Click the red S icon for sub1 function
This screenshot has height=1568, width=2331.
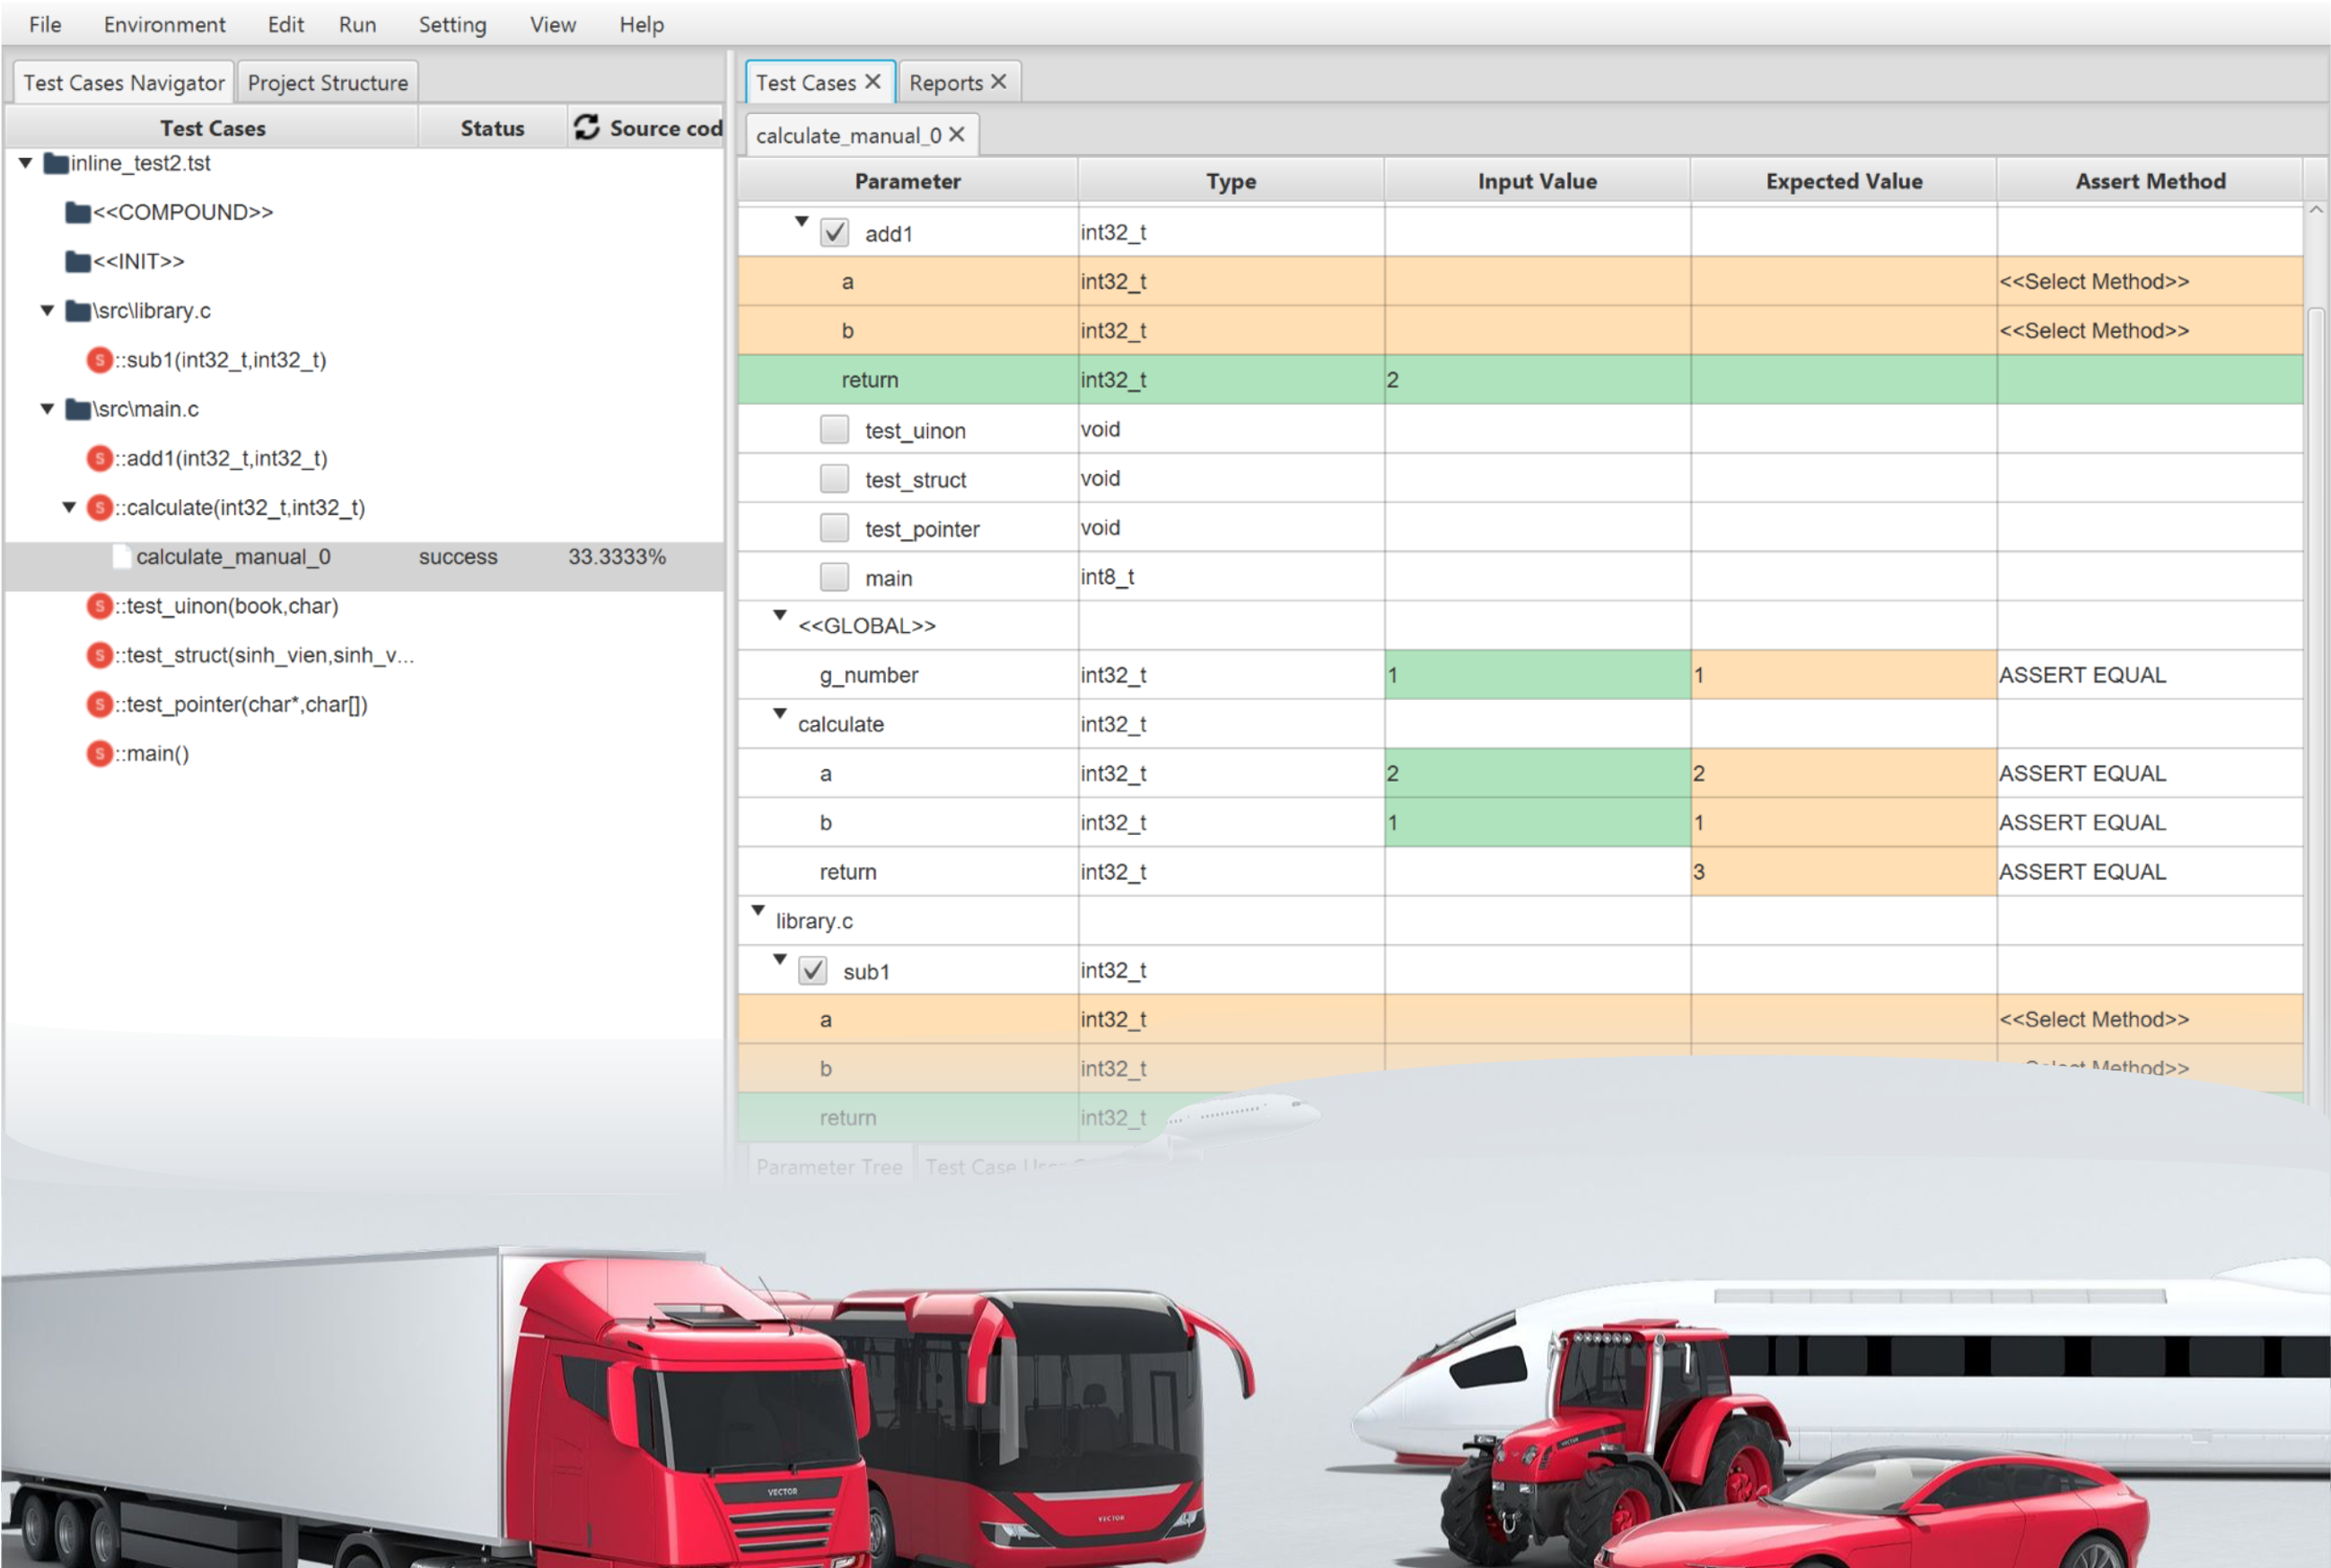99,360
